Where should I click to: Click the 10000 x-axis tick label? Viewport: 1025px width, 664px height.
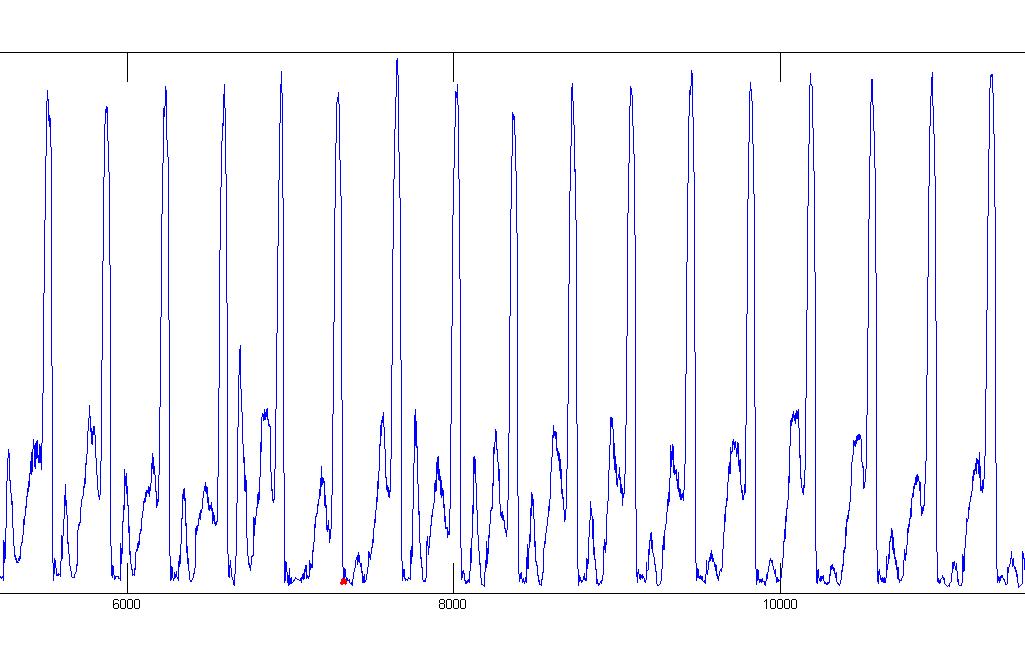click(x=779, y=604)
